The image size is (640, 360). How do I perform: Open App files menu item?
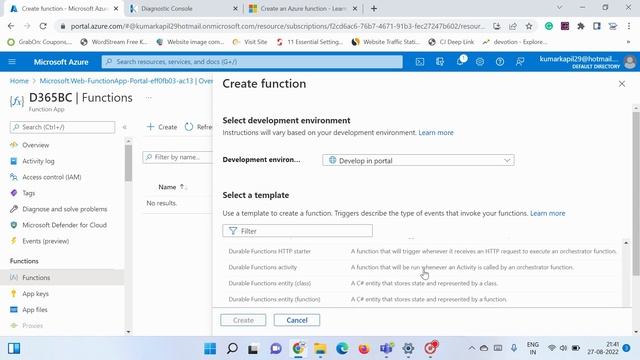(35, 309)
